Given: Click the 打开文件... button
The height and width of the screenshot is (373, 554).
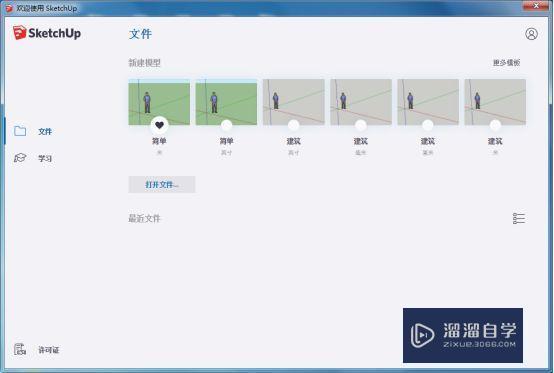Looking at the screenshot, I should tap(162, 184).
